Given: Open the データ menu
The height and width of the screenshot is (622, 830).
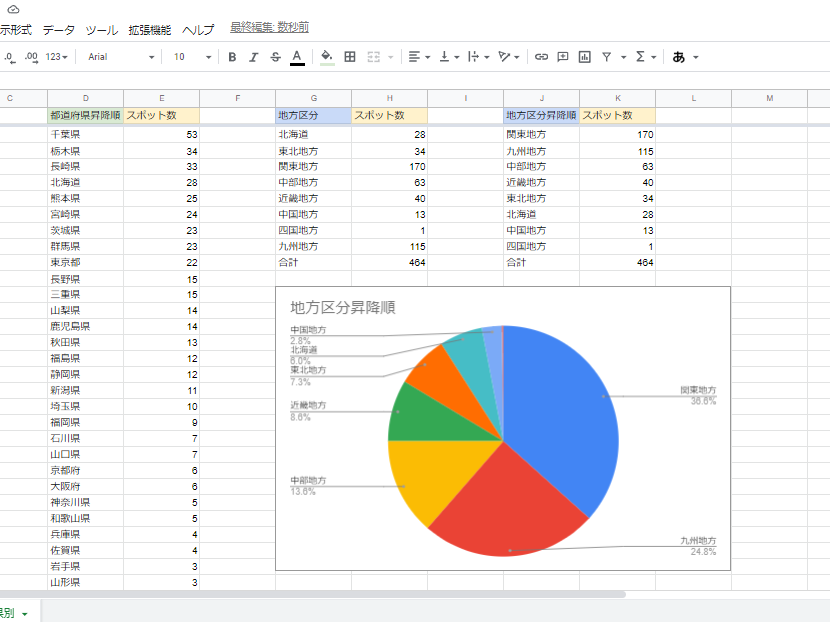Looking at the screenshot, I should pos(58,30).
